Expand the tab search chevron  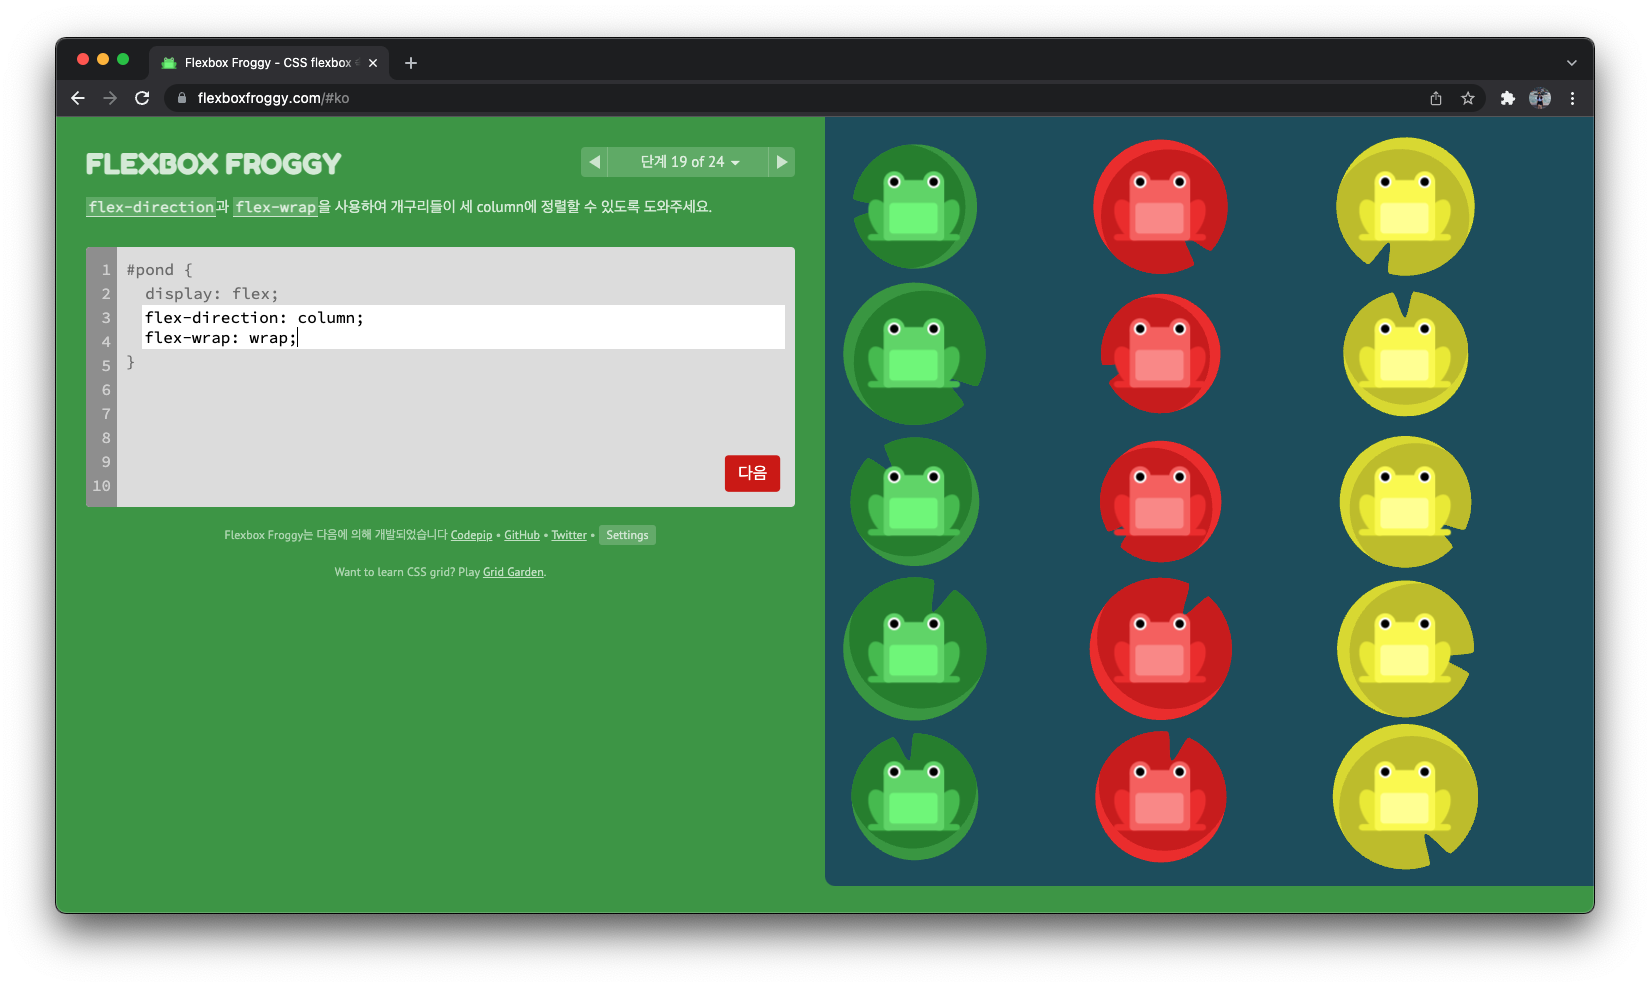[1572, 63]
